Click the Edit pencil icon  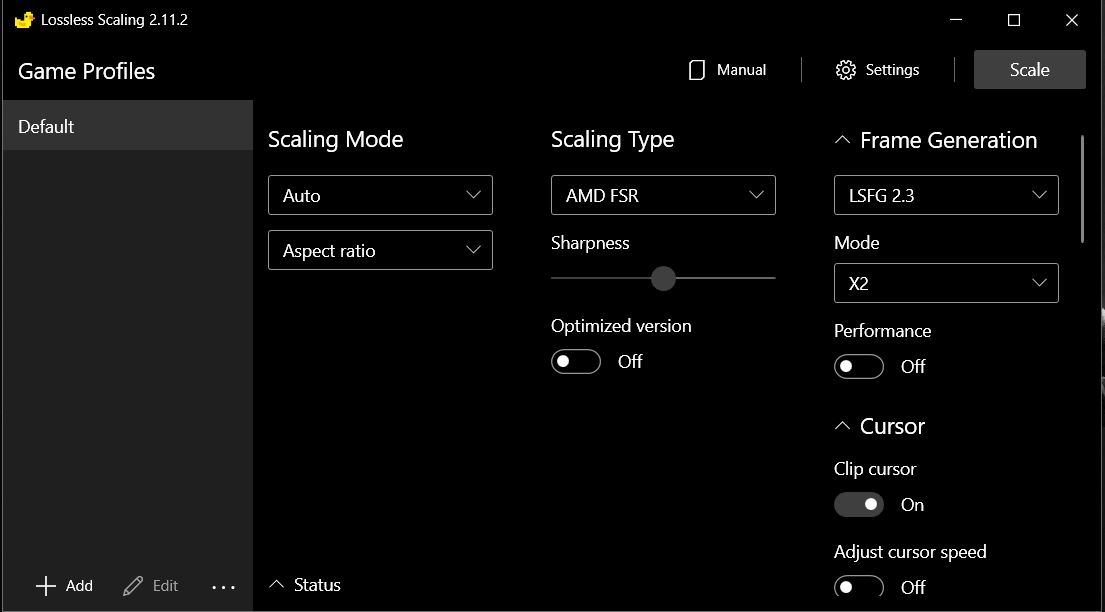pos(133,586)
